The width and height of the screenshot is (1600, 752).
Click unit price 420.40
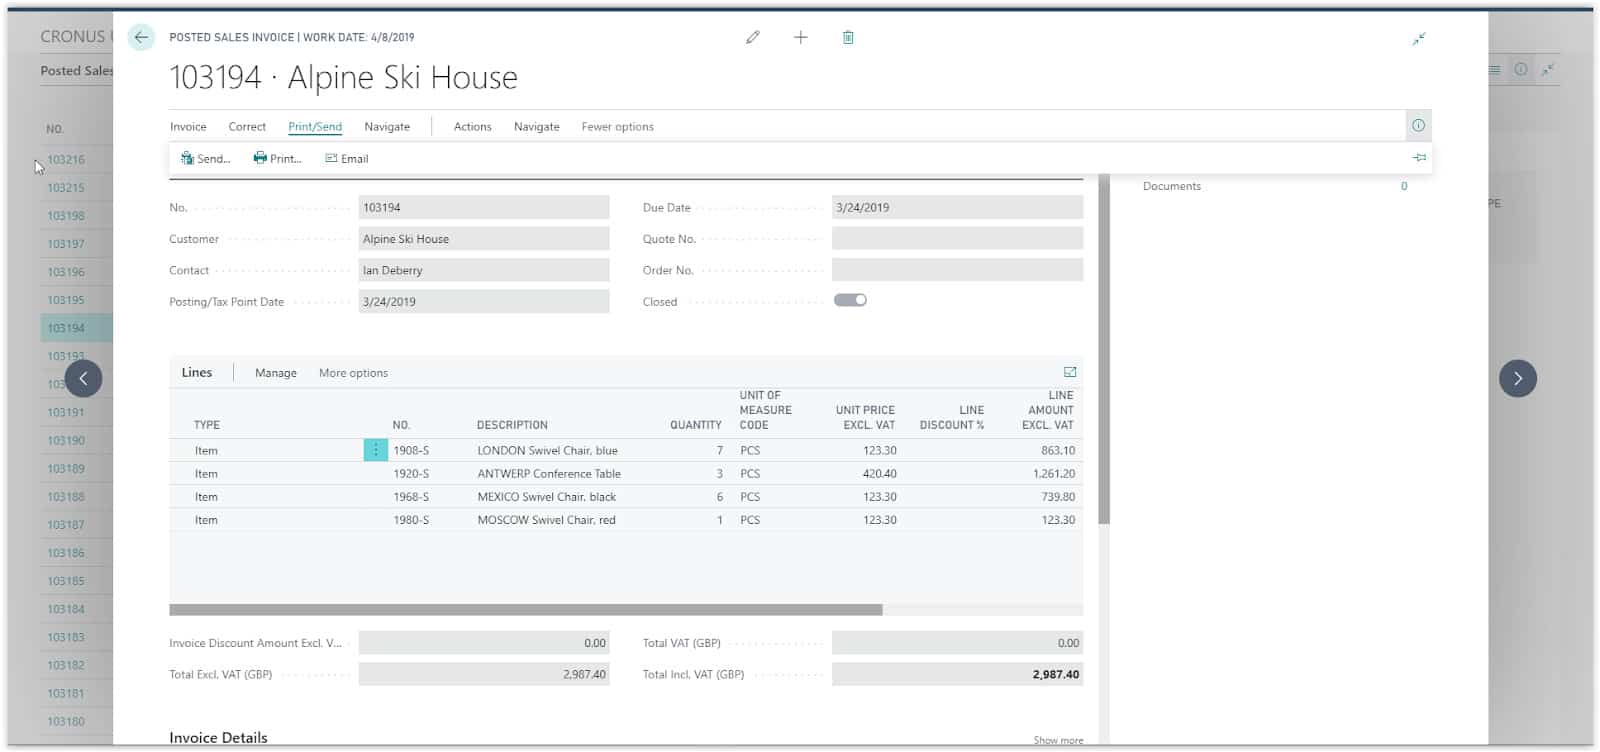click(880, 474)
